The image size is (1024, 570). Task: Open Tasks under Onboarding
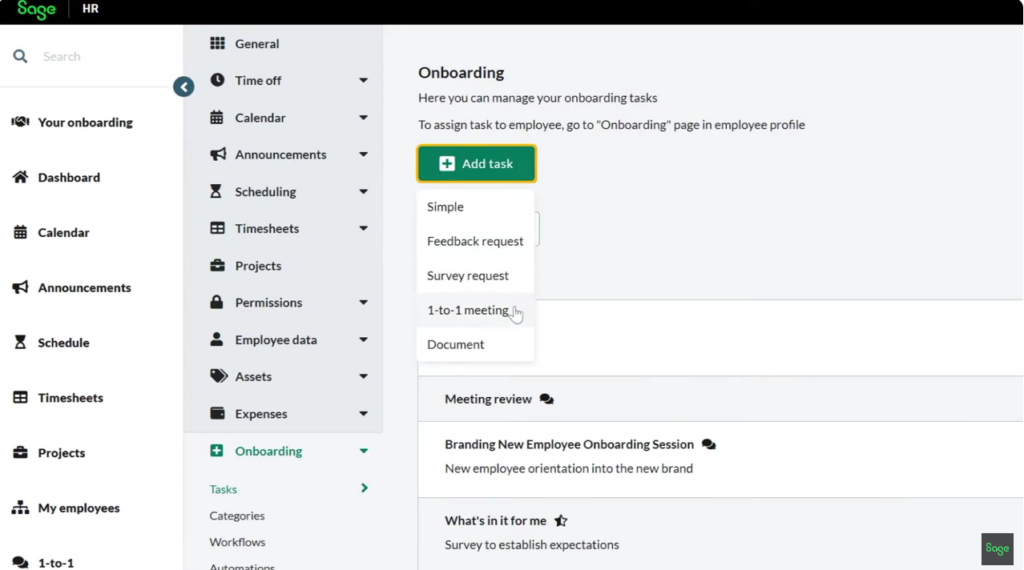(223, 489)
